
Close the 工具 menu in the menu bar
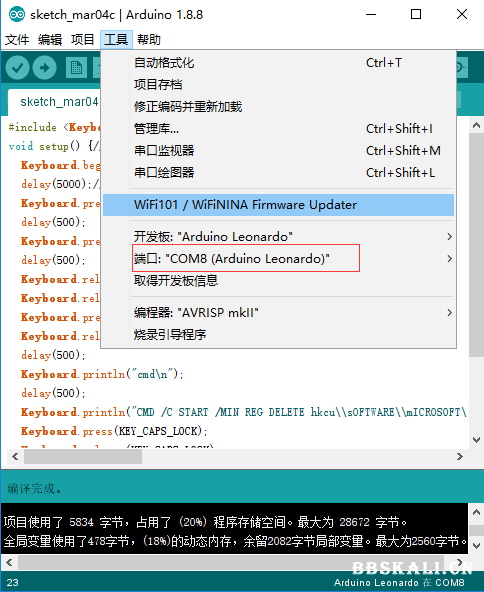[116, 39]
